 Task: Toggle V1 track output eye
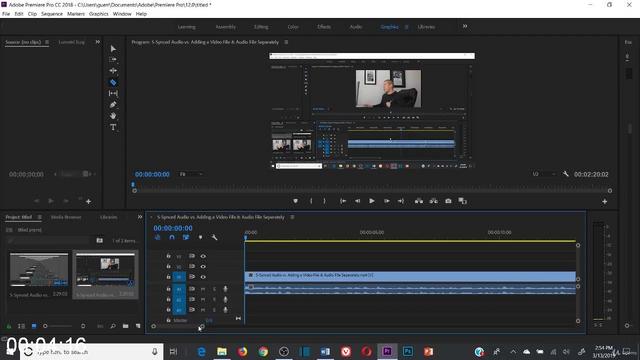coord(203,277)
